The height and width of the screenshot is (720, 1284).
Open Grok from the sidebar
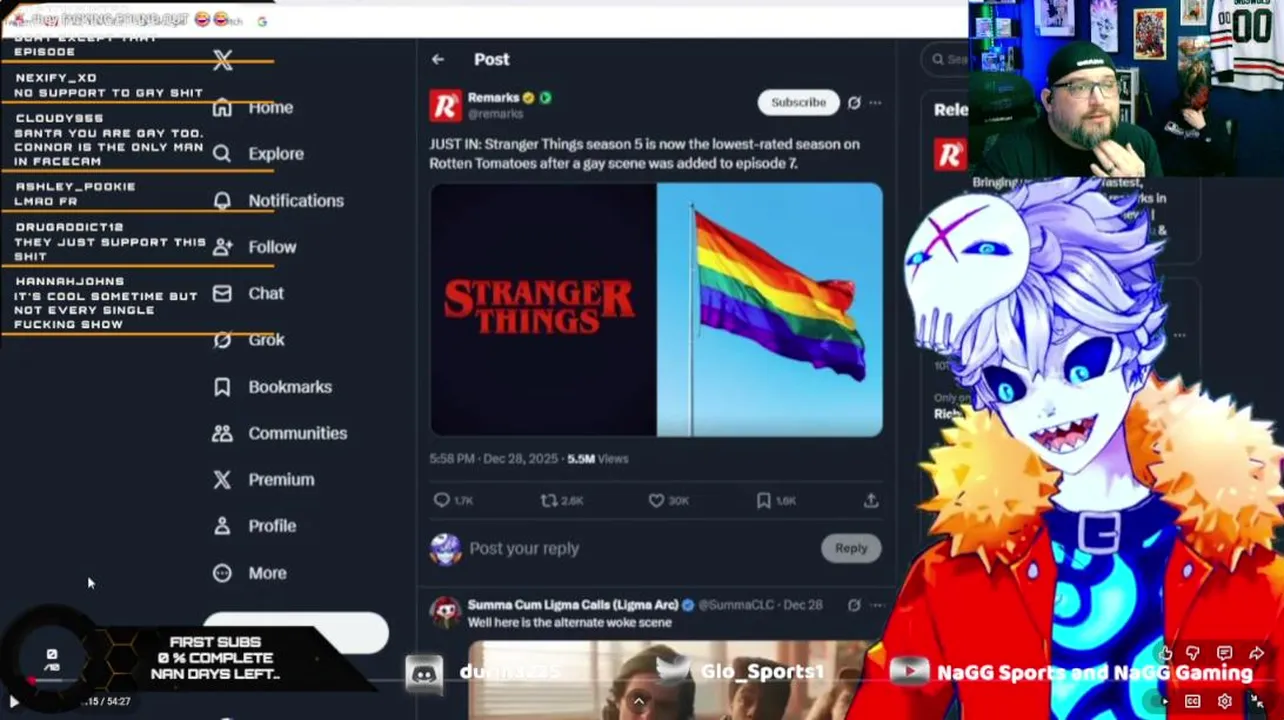249,340
